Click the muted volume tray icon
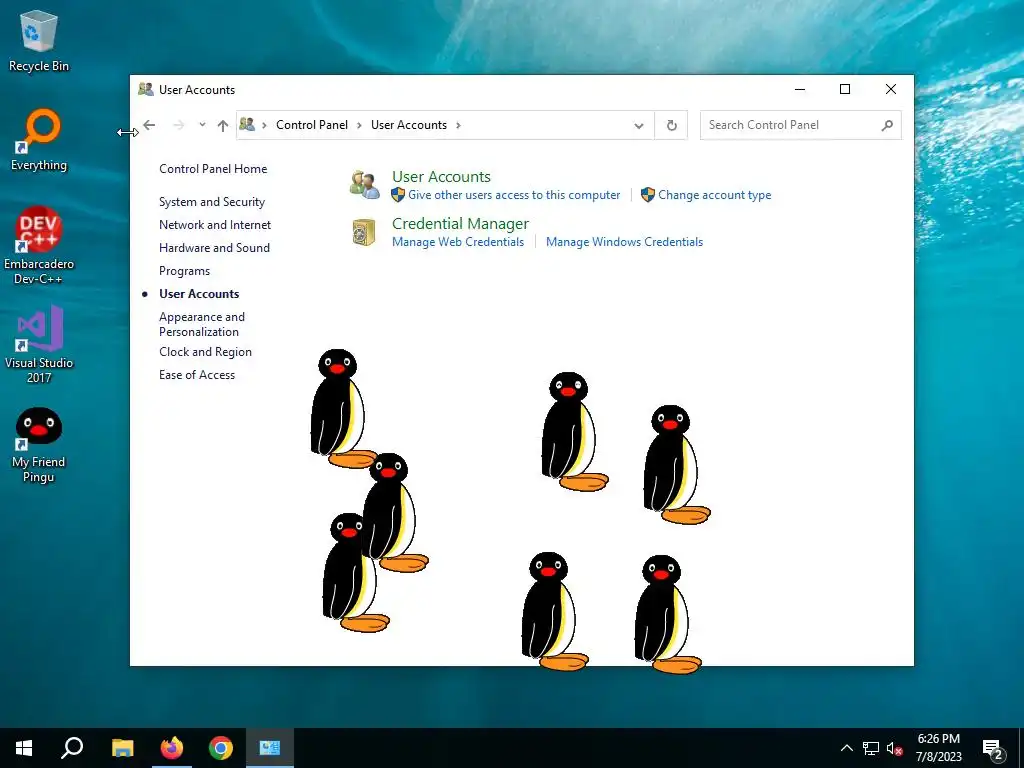This screenshot has height=768, width=1024. pos(895,748)
